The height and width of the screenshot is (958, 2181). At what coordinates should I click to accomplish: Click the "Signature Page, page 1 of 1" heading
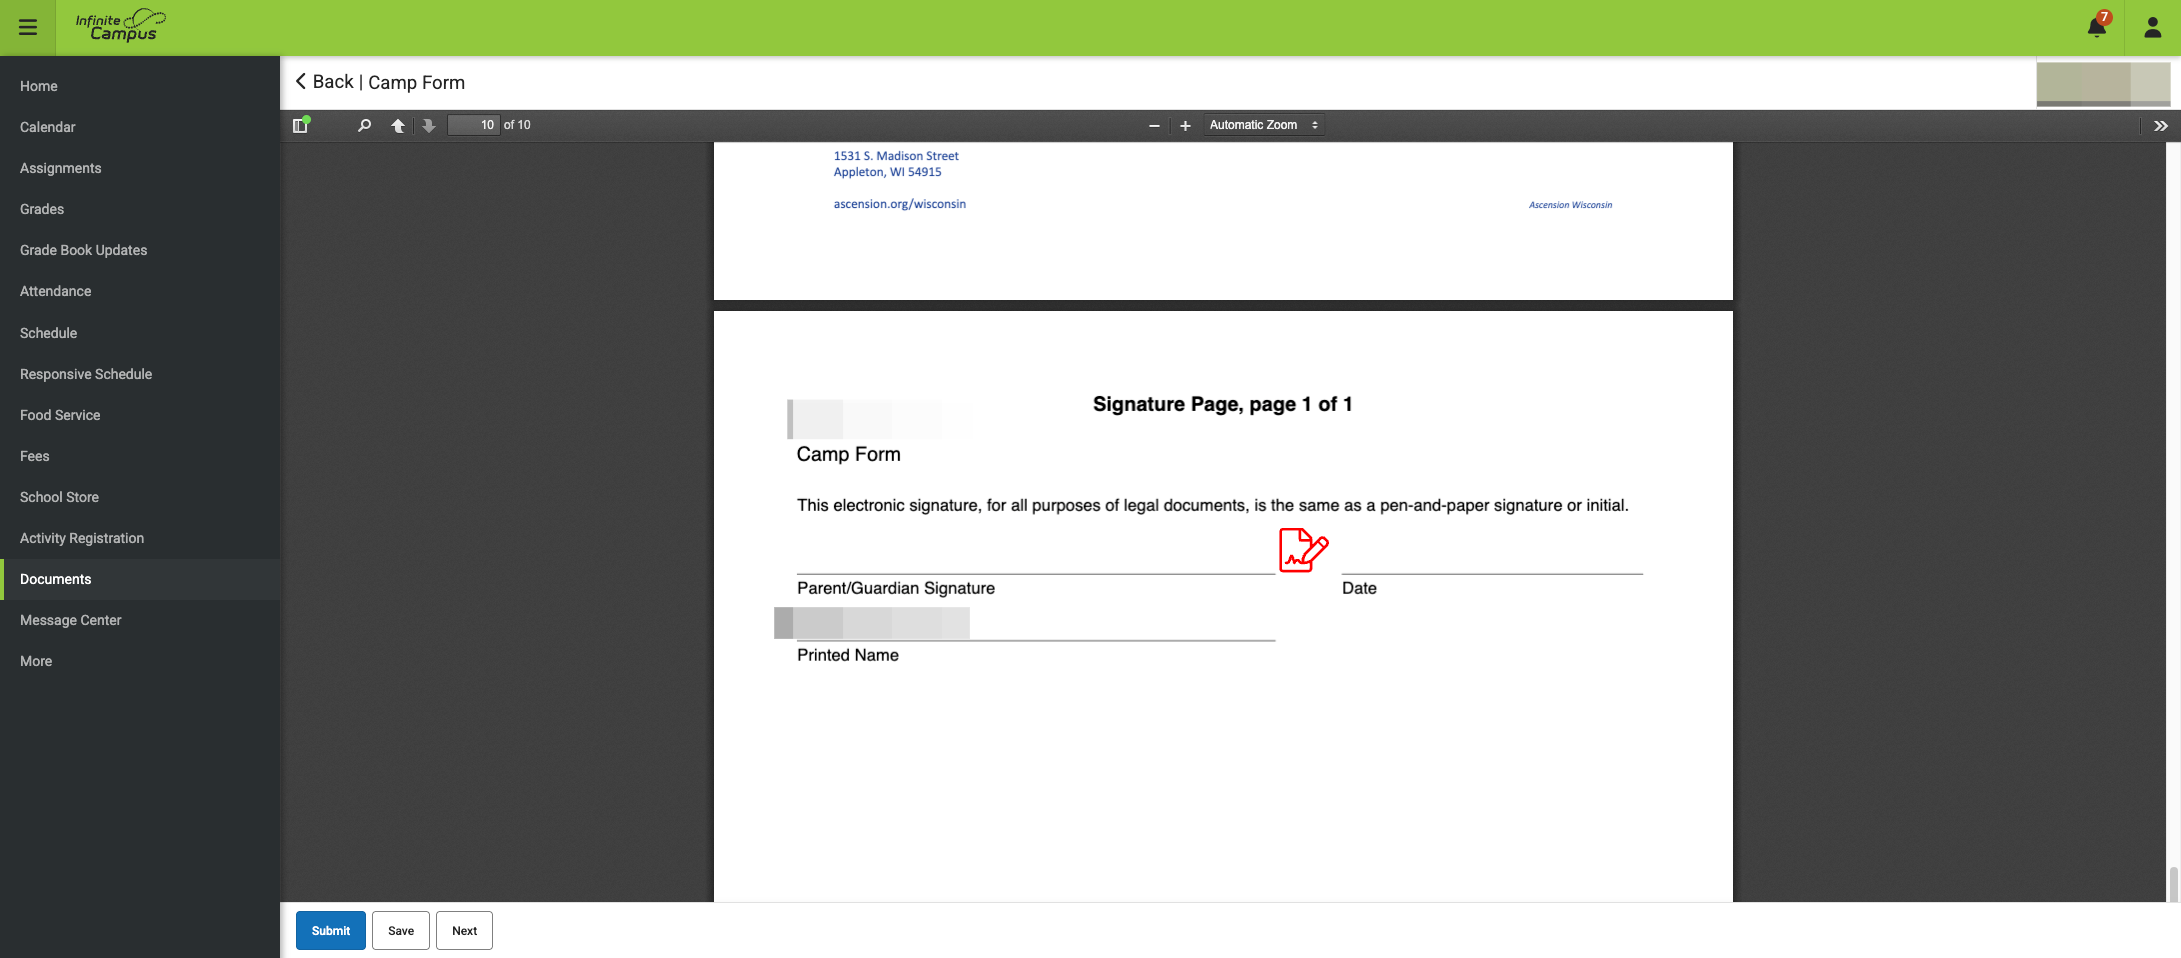tap(1222, 404)
